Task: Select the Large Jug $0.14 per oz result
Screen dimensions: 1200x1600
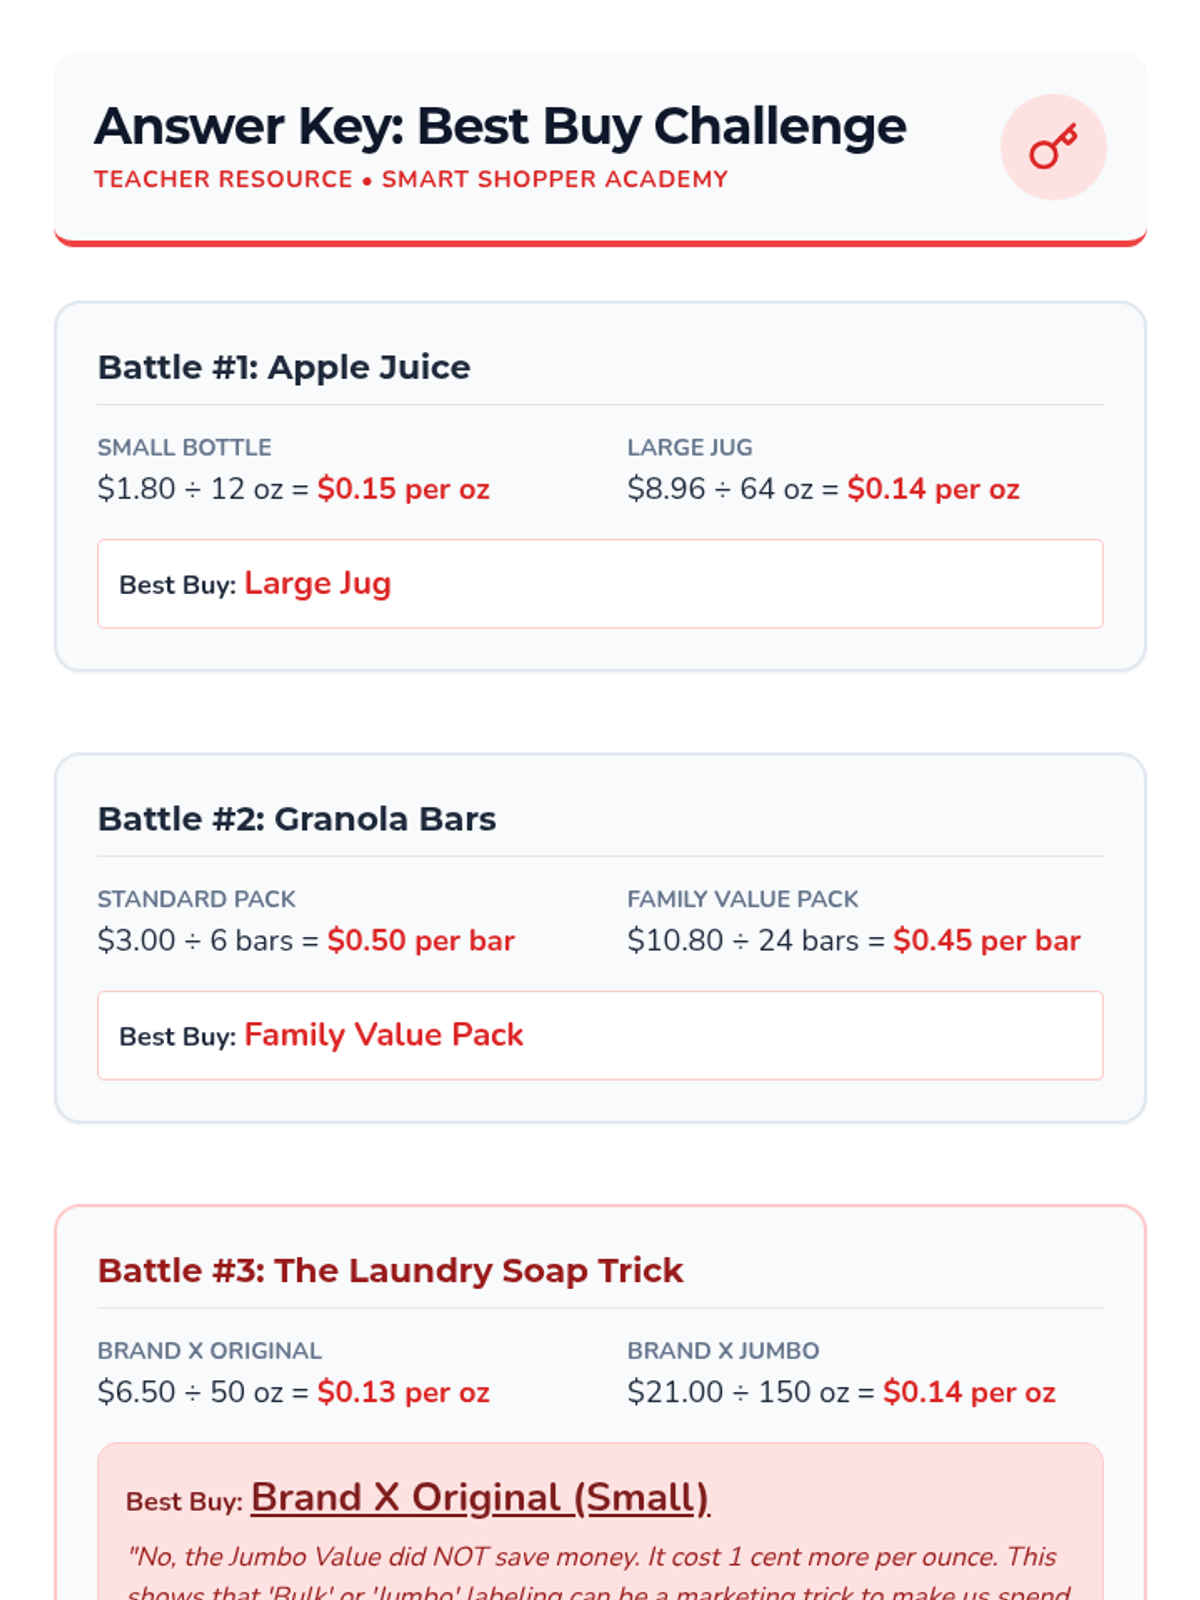Action: tap(933, 489)
